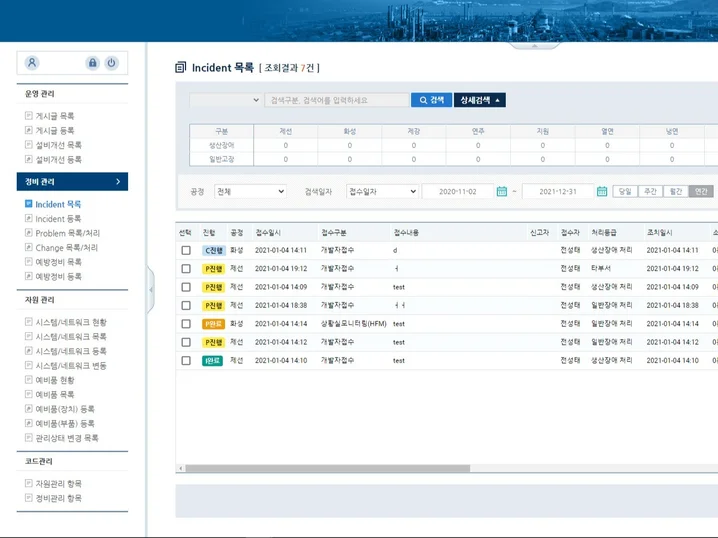
Task: Click the lock icon in sidebar
Action: click(92, 63)
